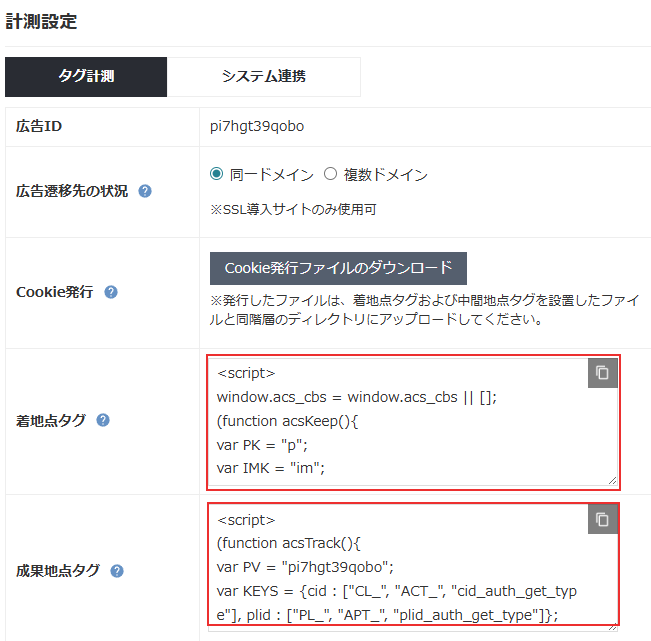Open the システム連携 tab
651x641 pixels.
click(x=263, y=77)
